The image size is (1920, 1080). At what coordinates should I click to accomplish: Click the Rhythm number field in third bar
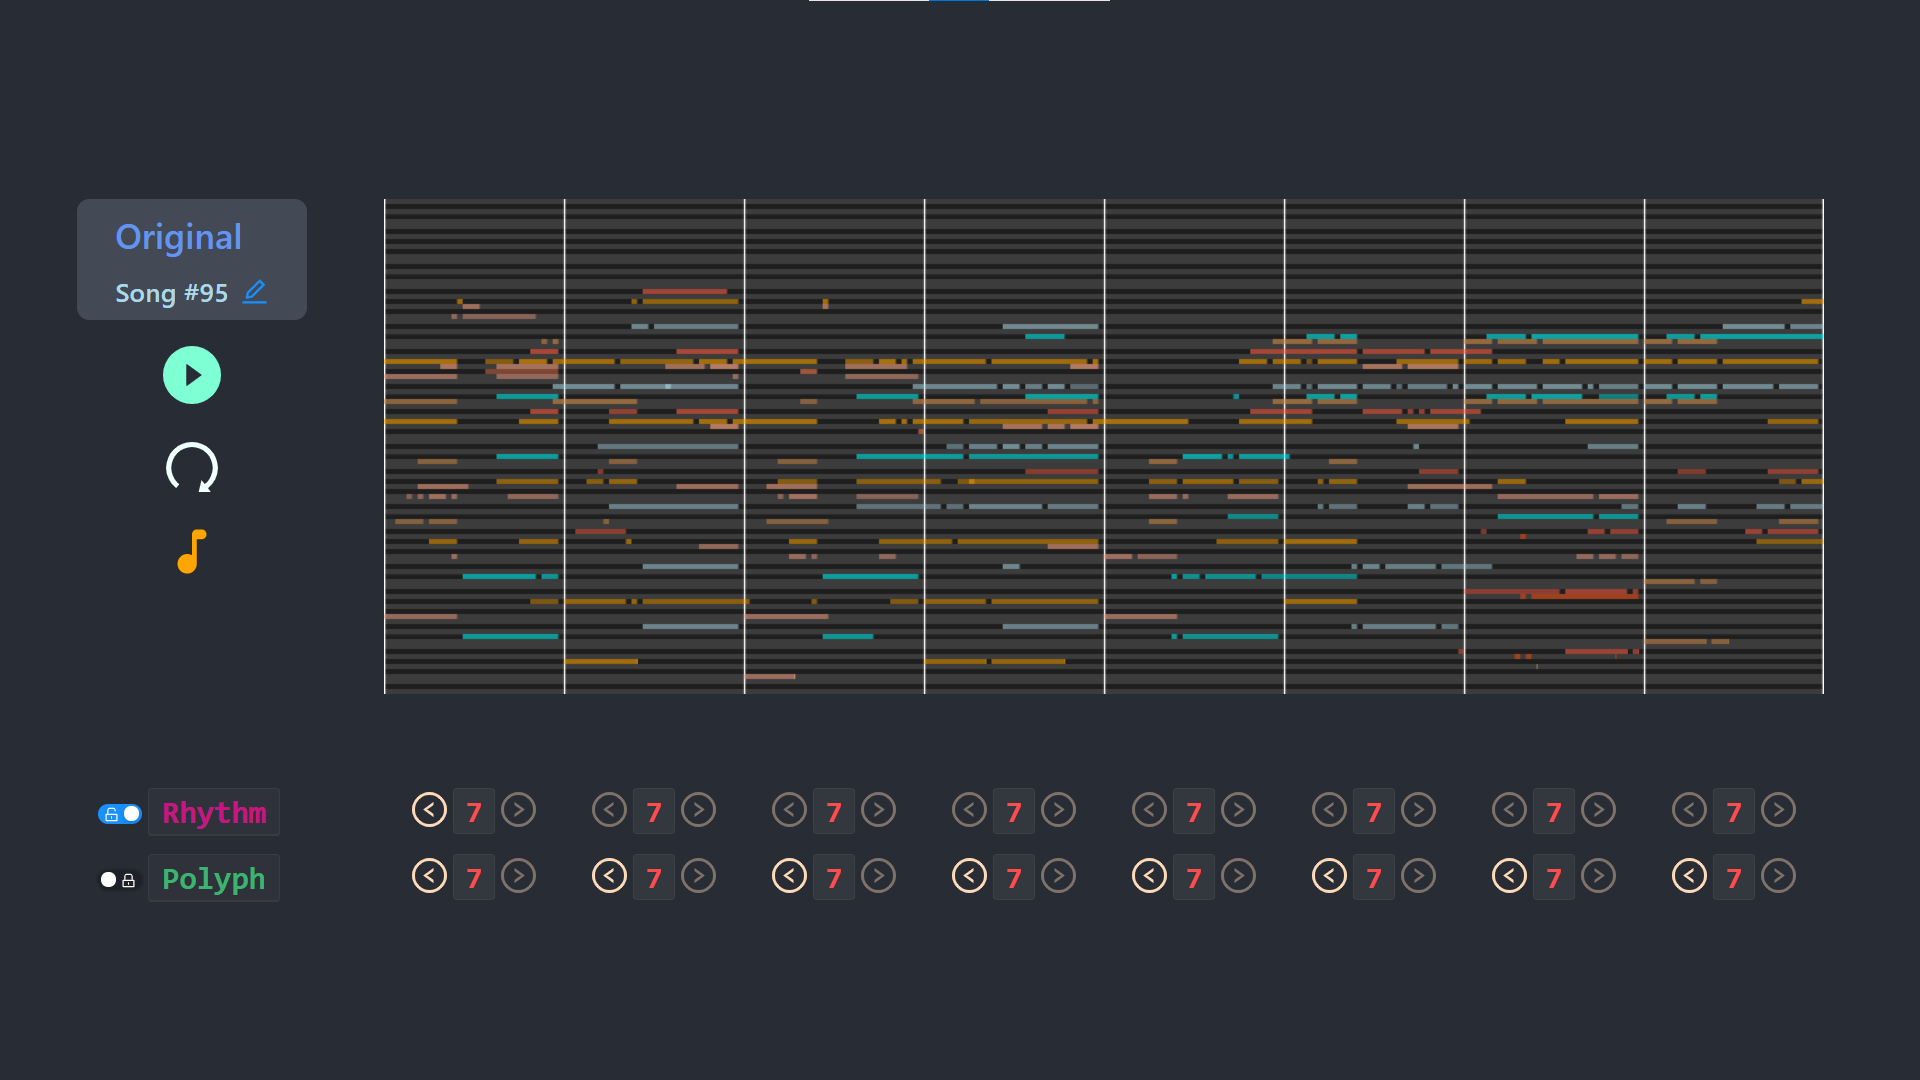(x=834, y=812)
